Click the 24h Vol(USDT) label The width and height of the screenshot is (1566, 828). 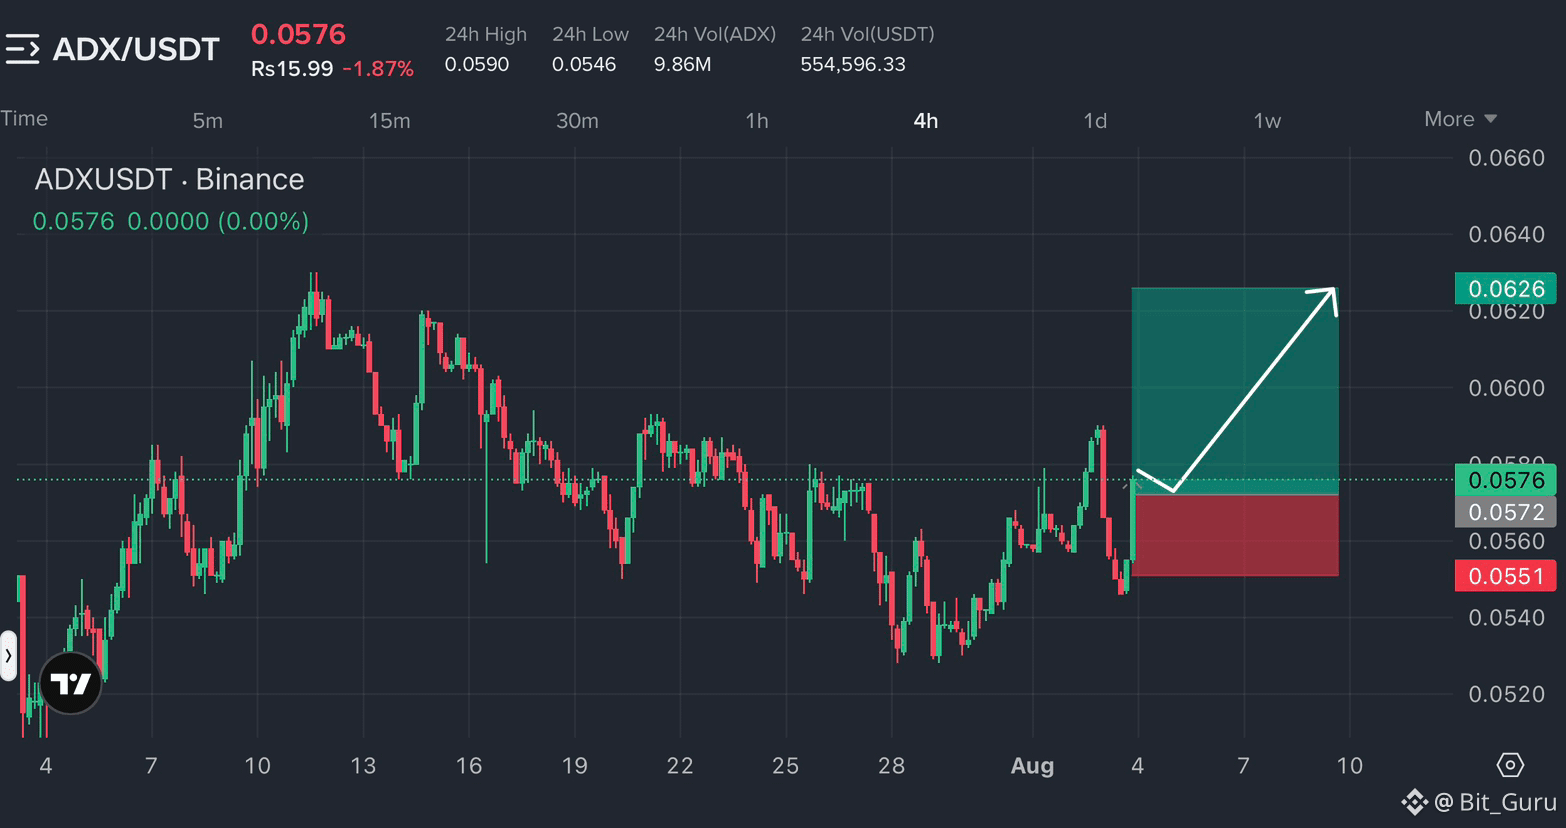(x=868, y=34)
